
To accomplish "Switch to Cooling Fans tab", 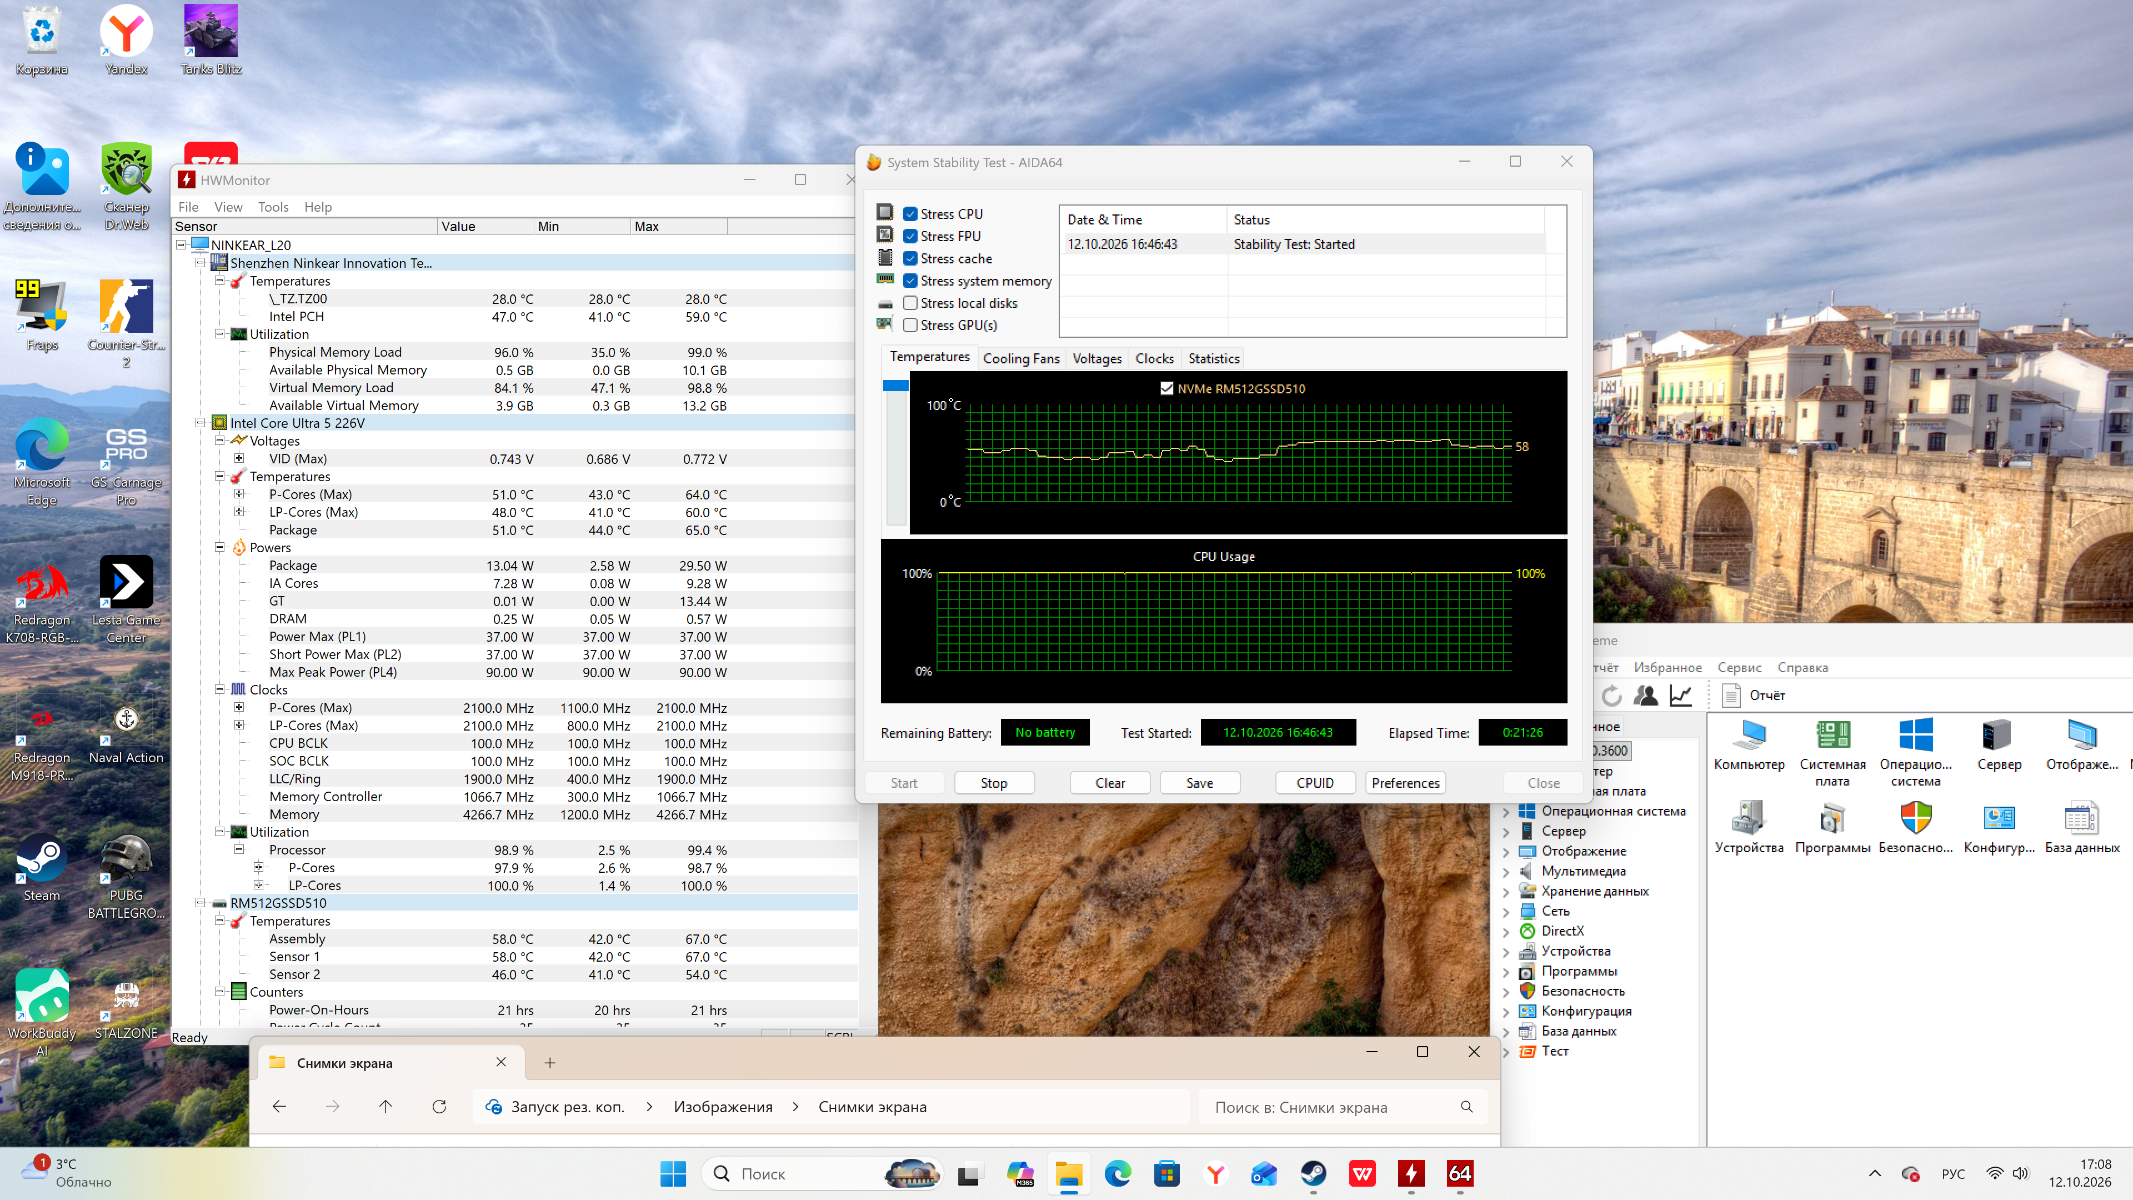I will point(1021,359).
